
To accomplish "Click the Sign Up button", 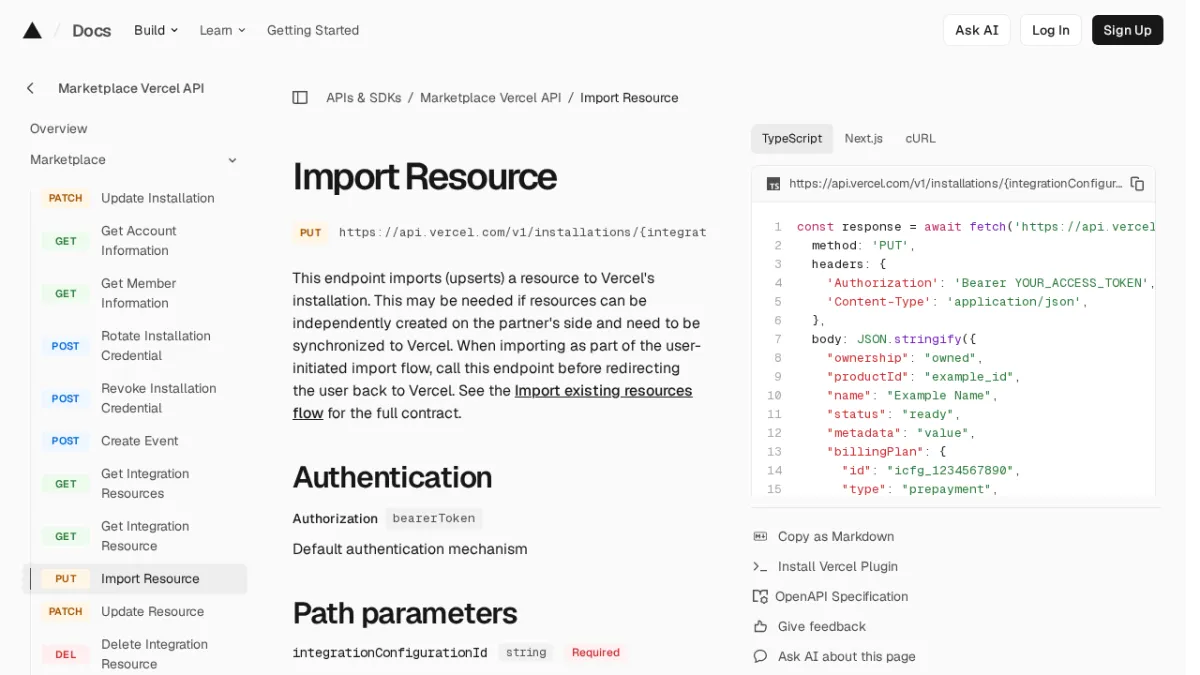I will 1128,30.
